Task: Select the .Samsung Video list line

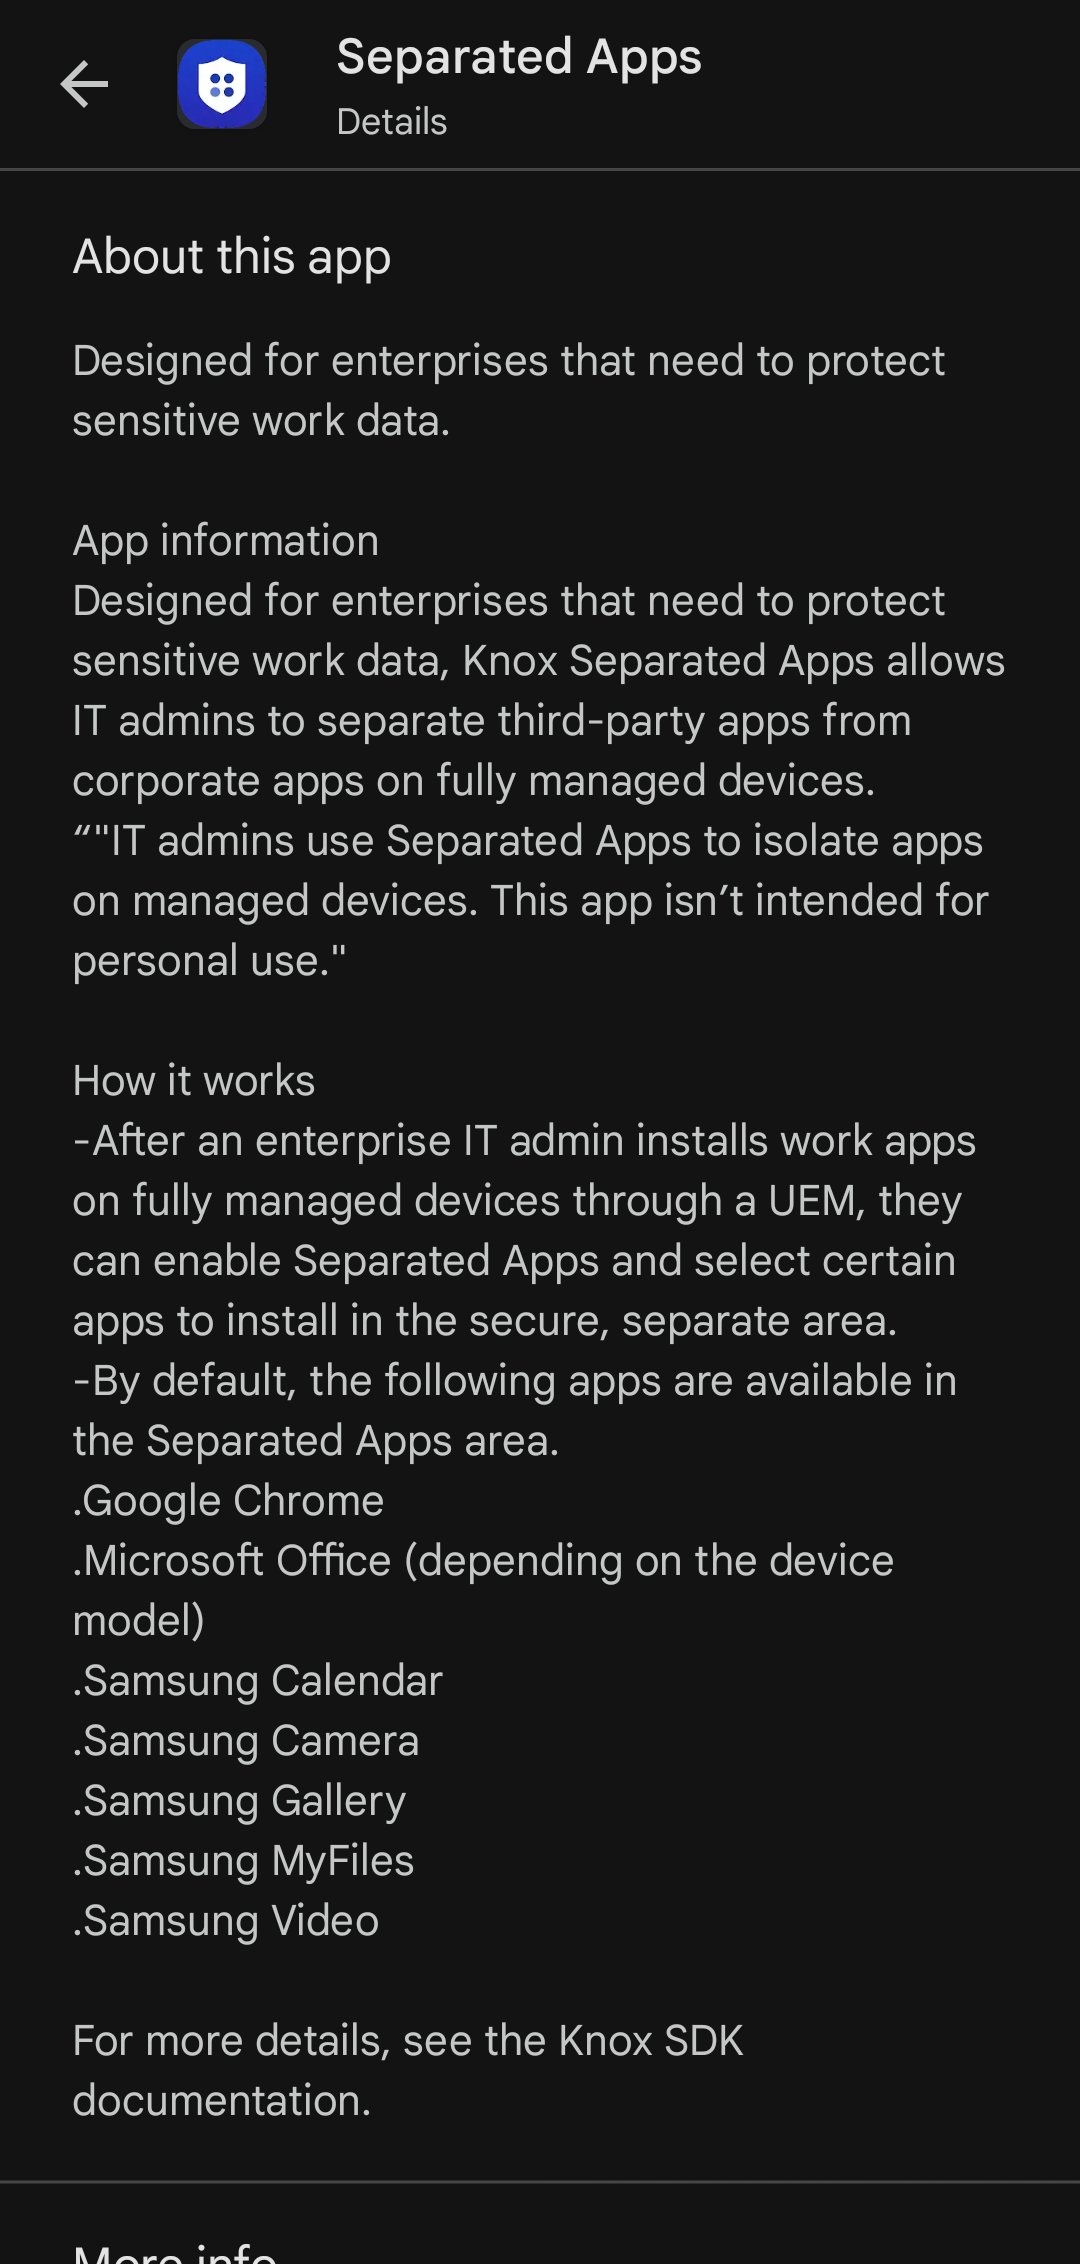Action: coord(226,1921)
